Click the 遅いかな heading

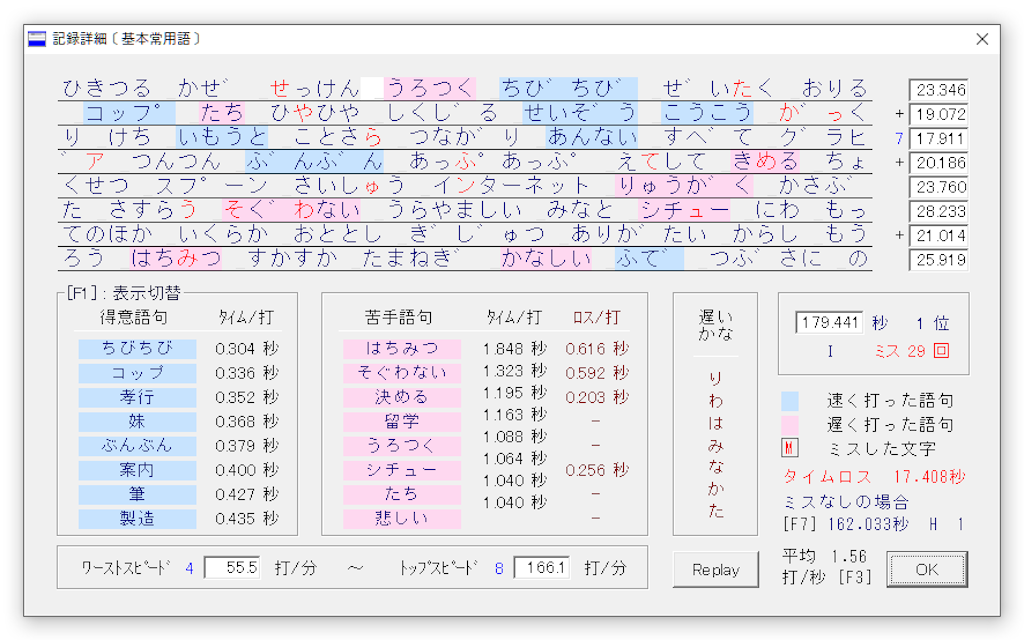pos(716,325)
